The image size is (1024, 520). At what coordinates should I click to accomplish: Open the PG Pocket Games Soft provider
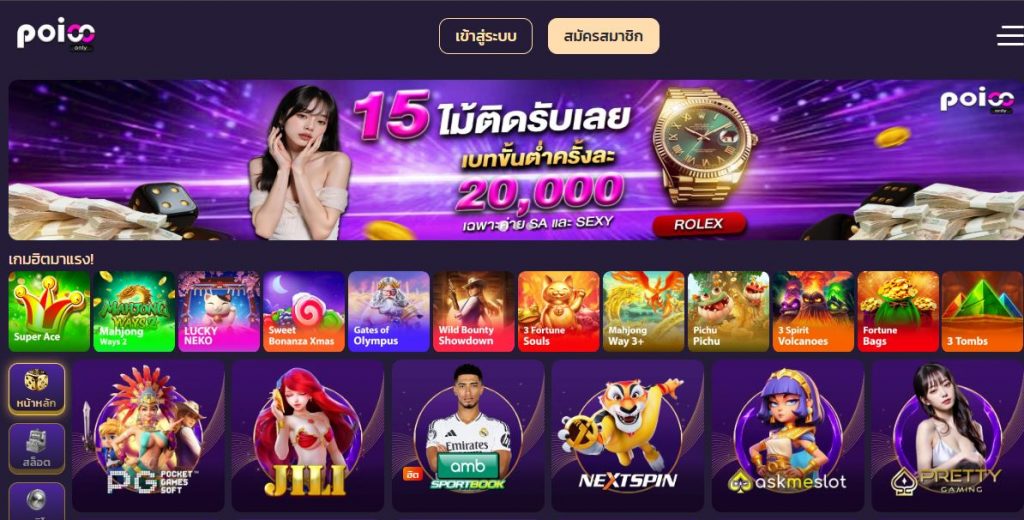click(148, 435)
